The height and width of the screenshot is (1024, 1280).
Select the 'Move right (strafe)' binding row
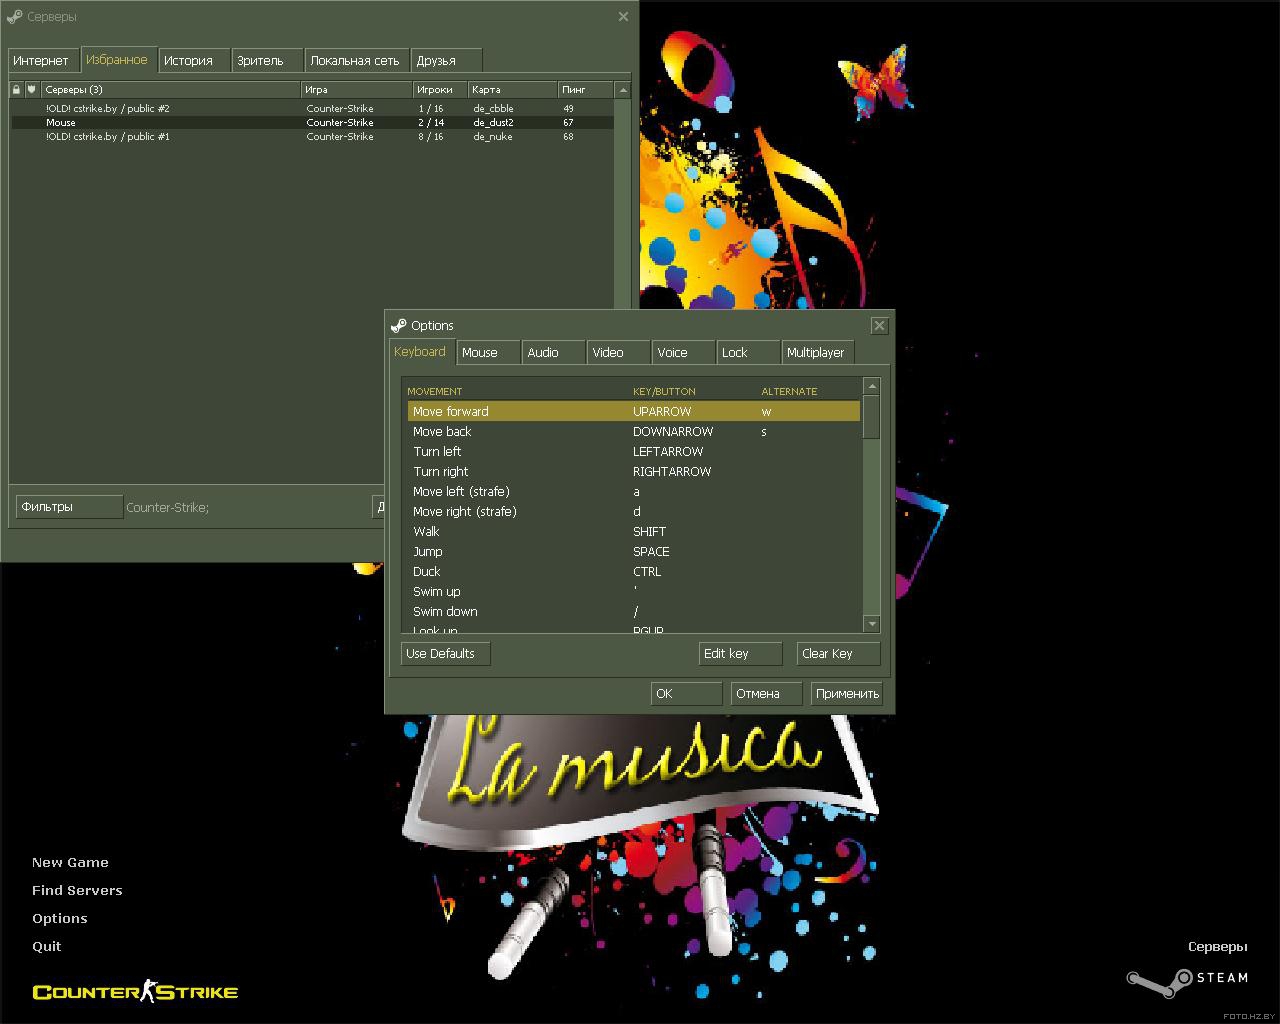click(633, 511)
